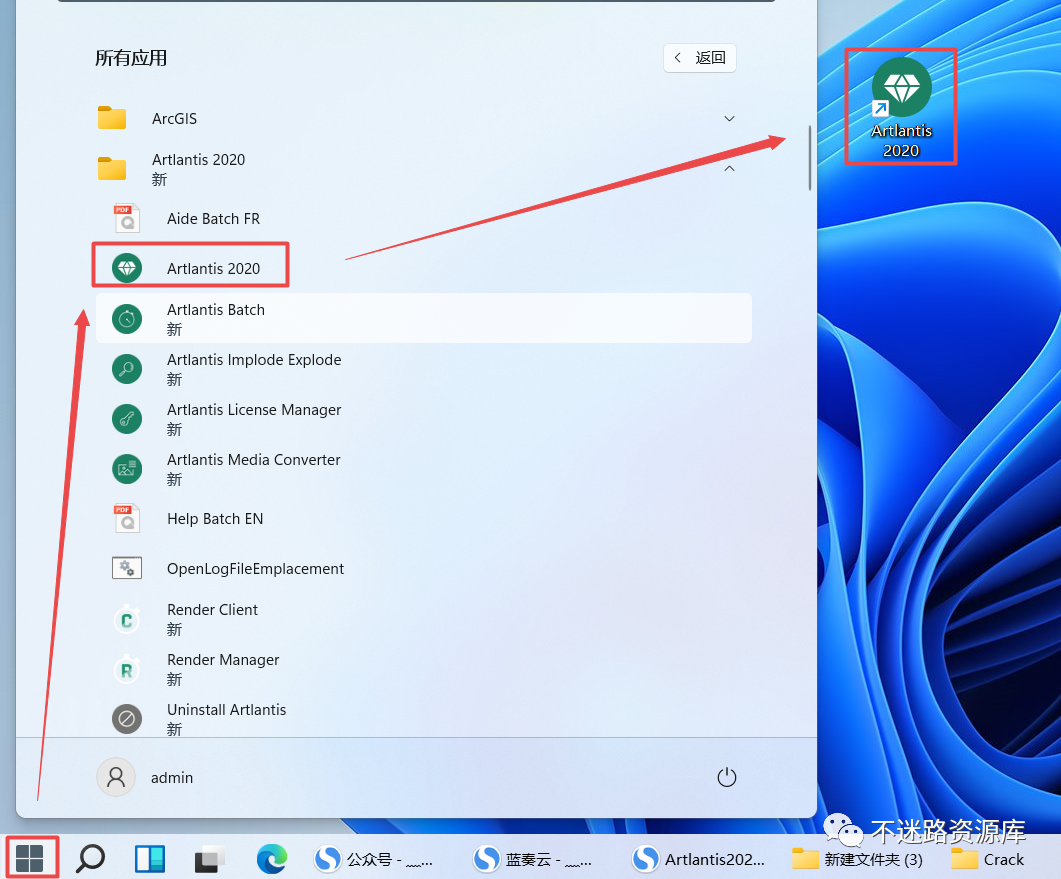This screenshot has width=1061, height=879.
Task: Click the Artlantis 2020 gem icon in app list
Action: (x=127, y=268)
